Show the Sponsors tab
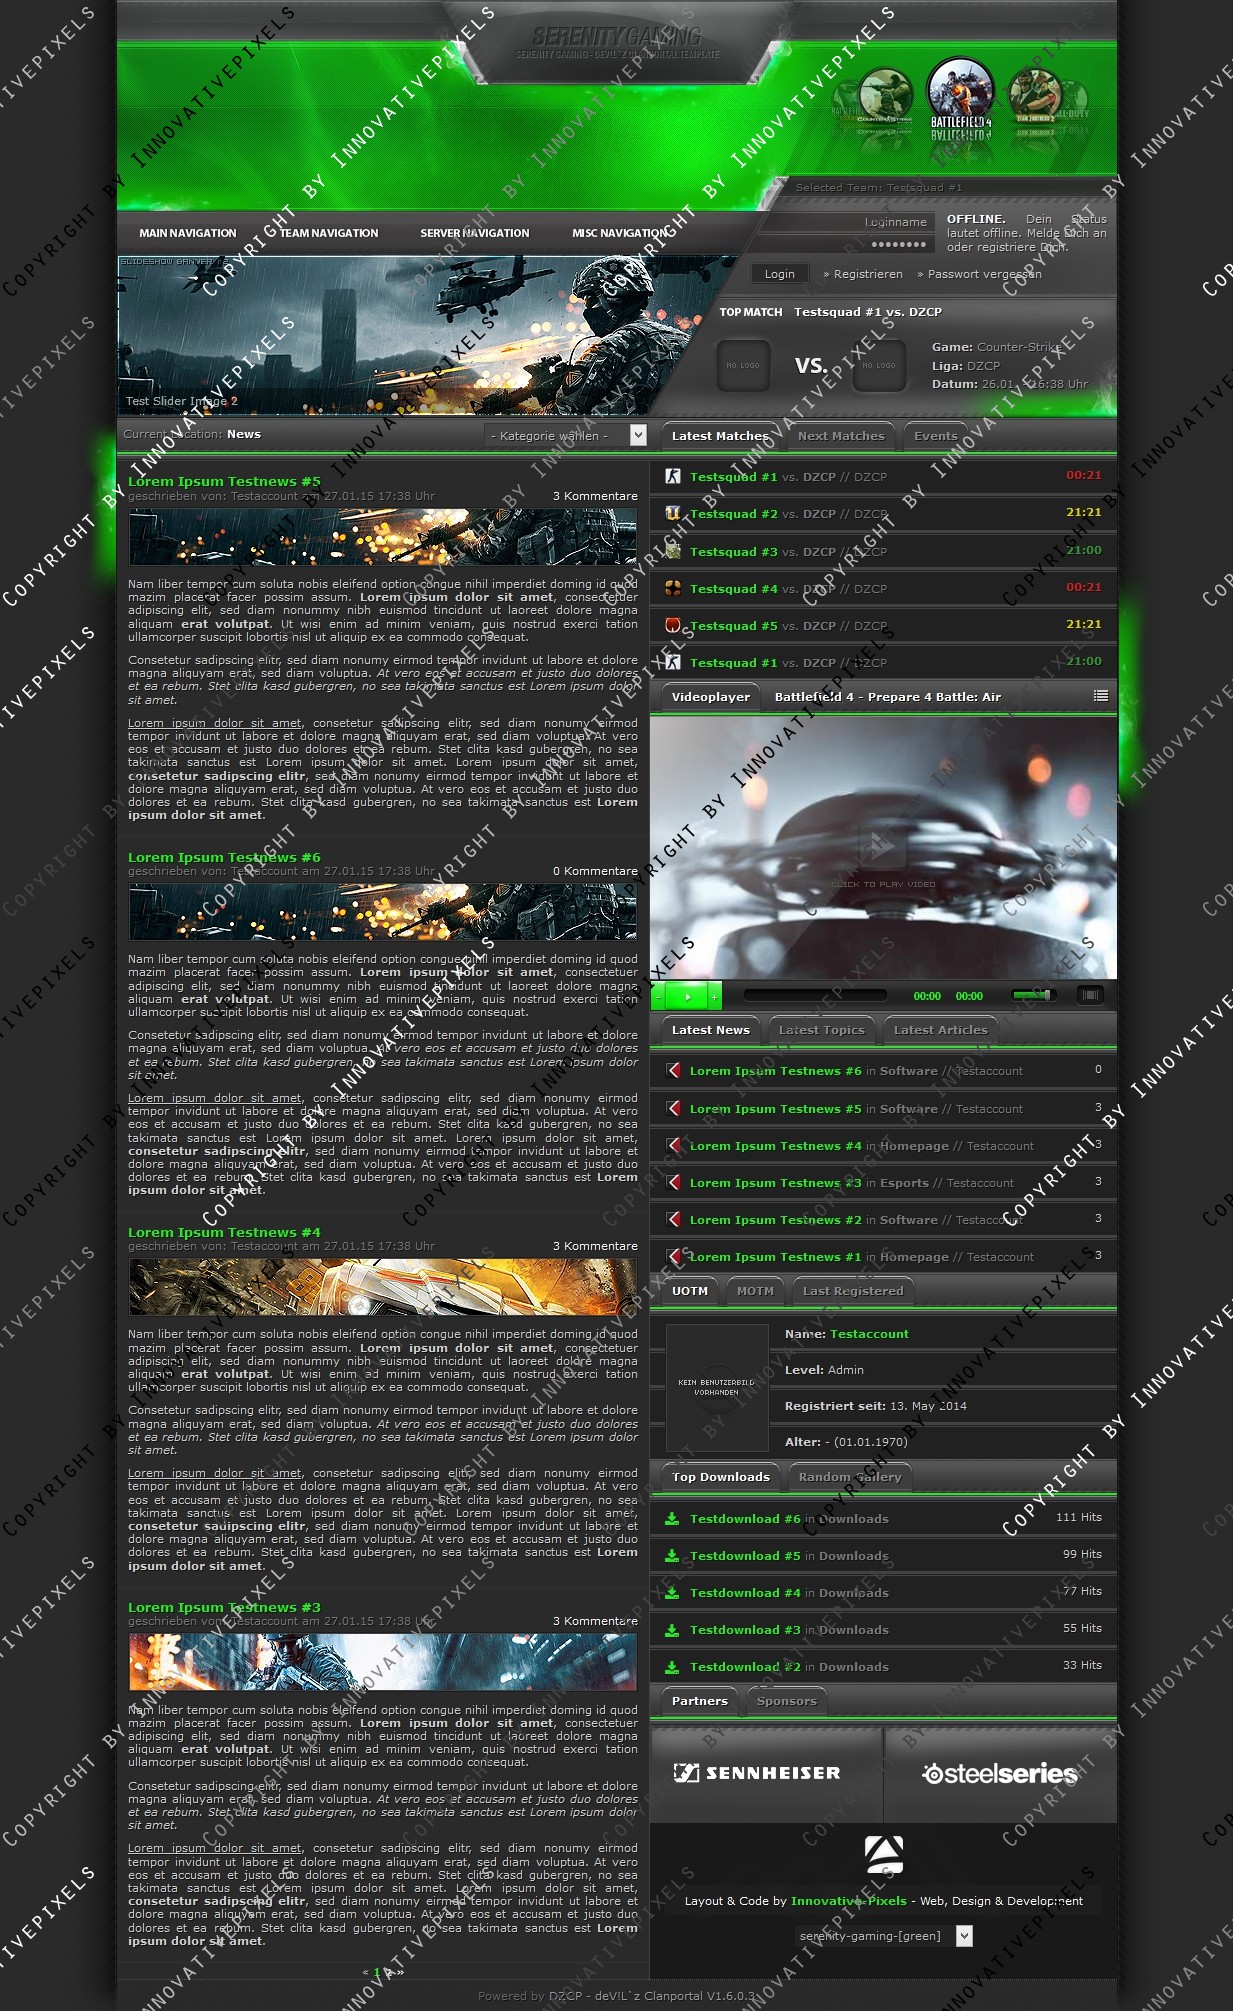The height and width of the screenshot is (2011, 1233). tap(786, 1701)
